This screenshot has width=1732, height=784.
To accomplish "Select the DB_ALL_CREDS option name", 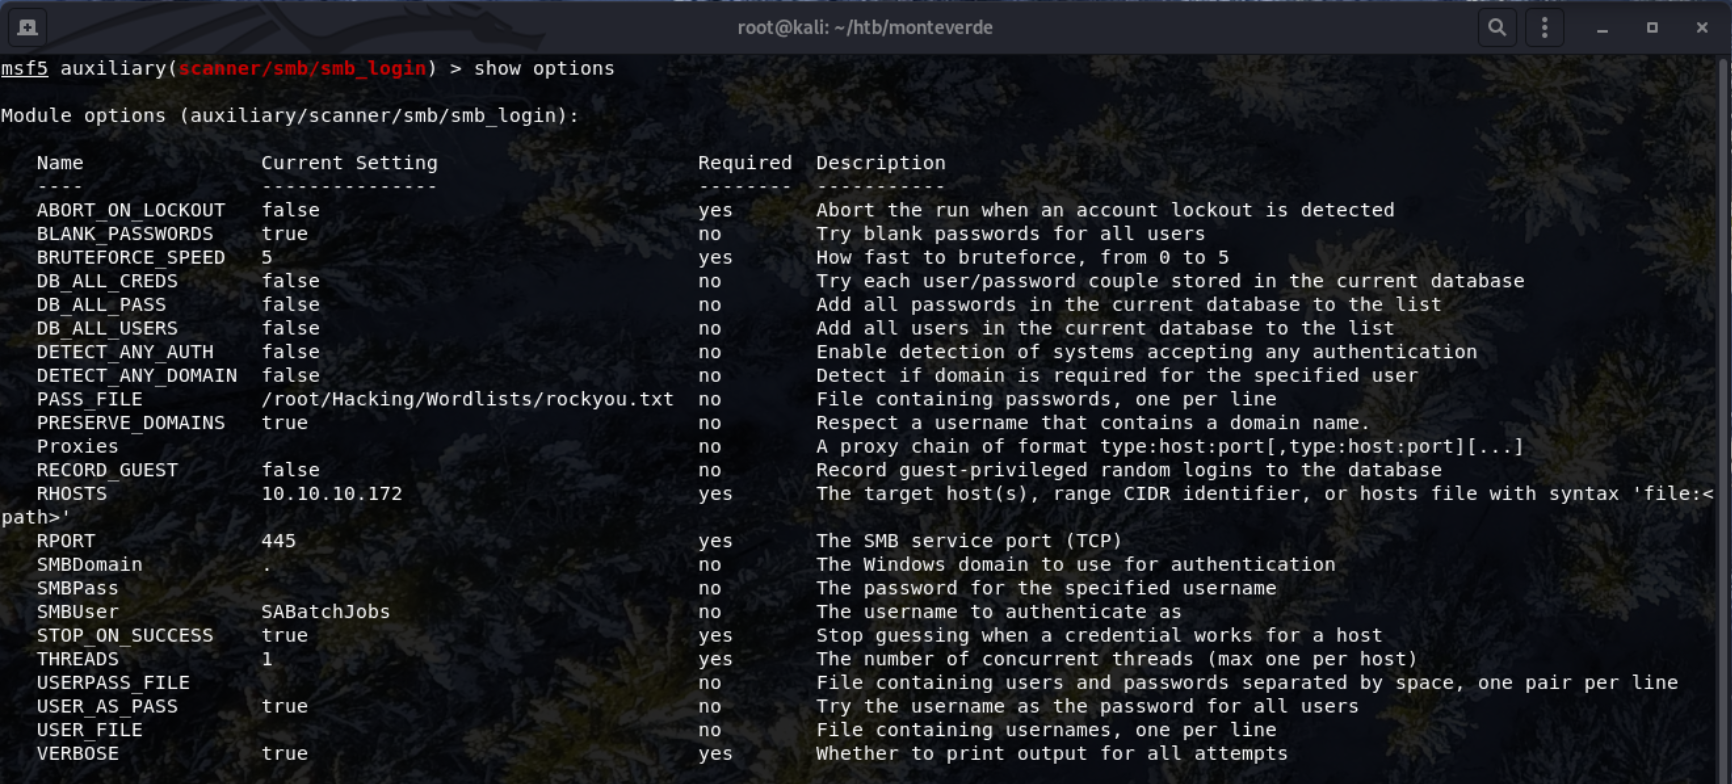I will click(107, 281).
